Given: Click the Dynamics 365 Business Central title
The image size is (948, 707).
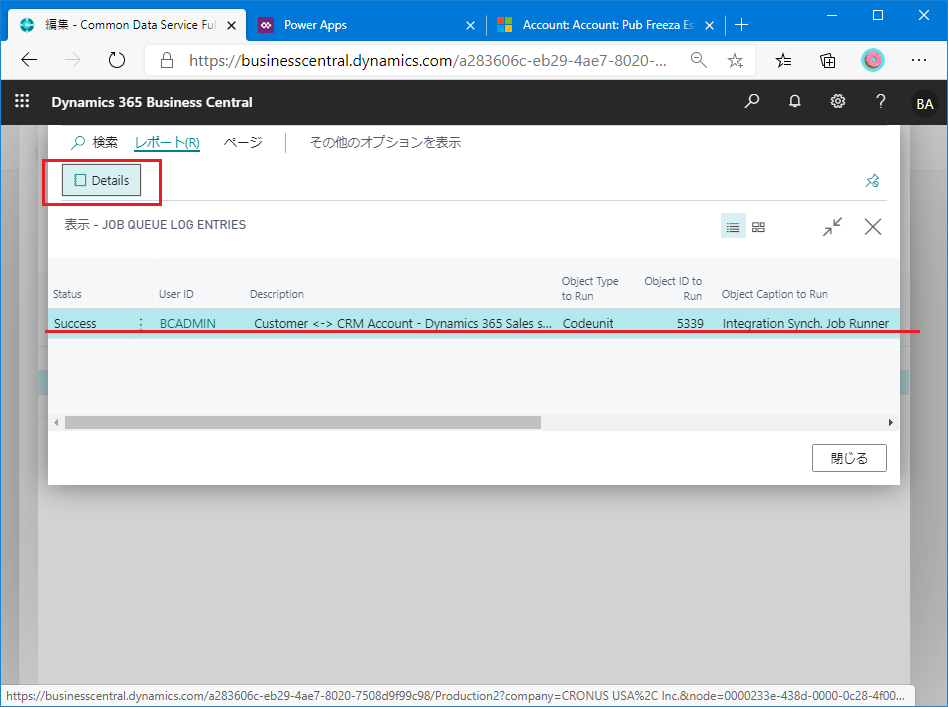Looking at the screenshot, I should [152, 102].
